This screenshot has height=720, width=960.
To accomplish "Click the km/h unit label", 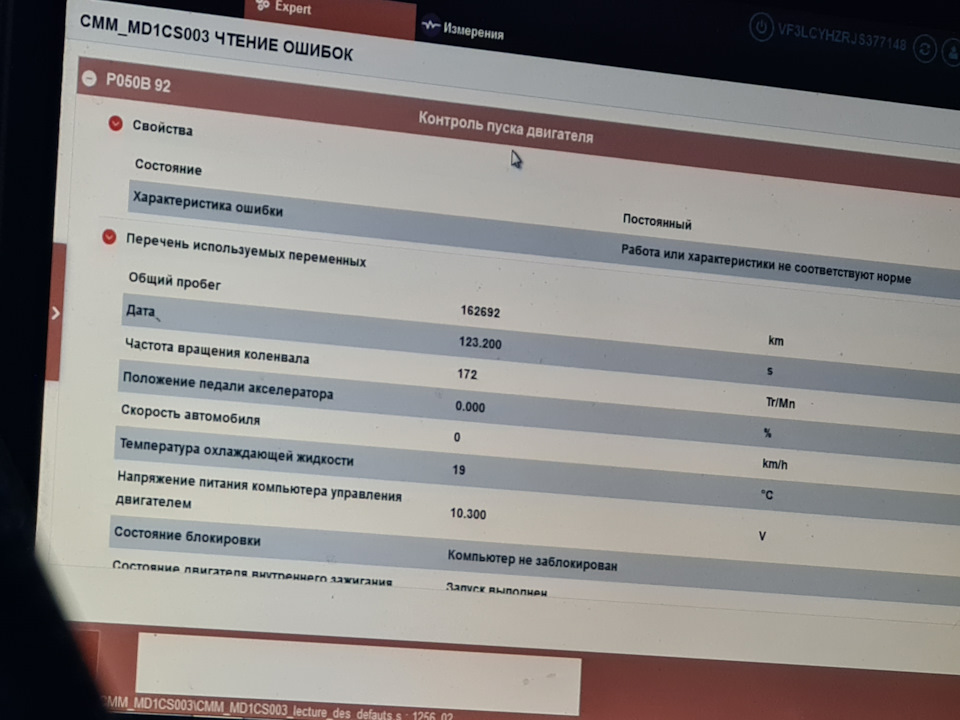I will click(x=774, y=463).
